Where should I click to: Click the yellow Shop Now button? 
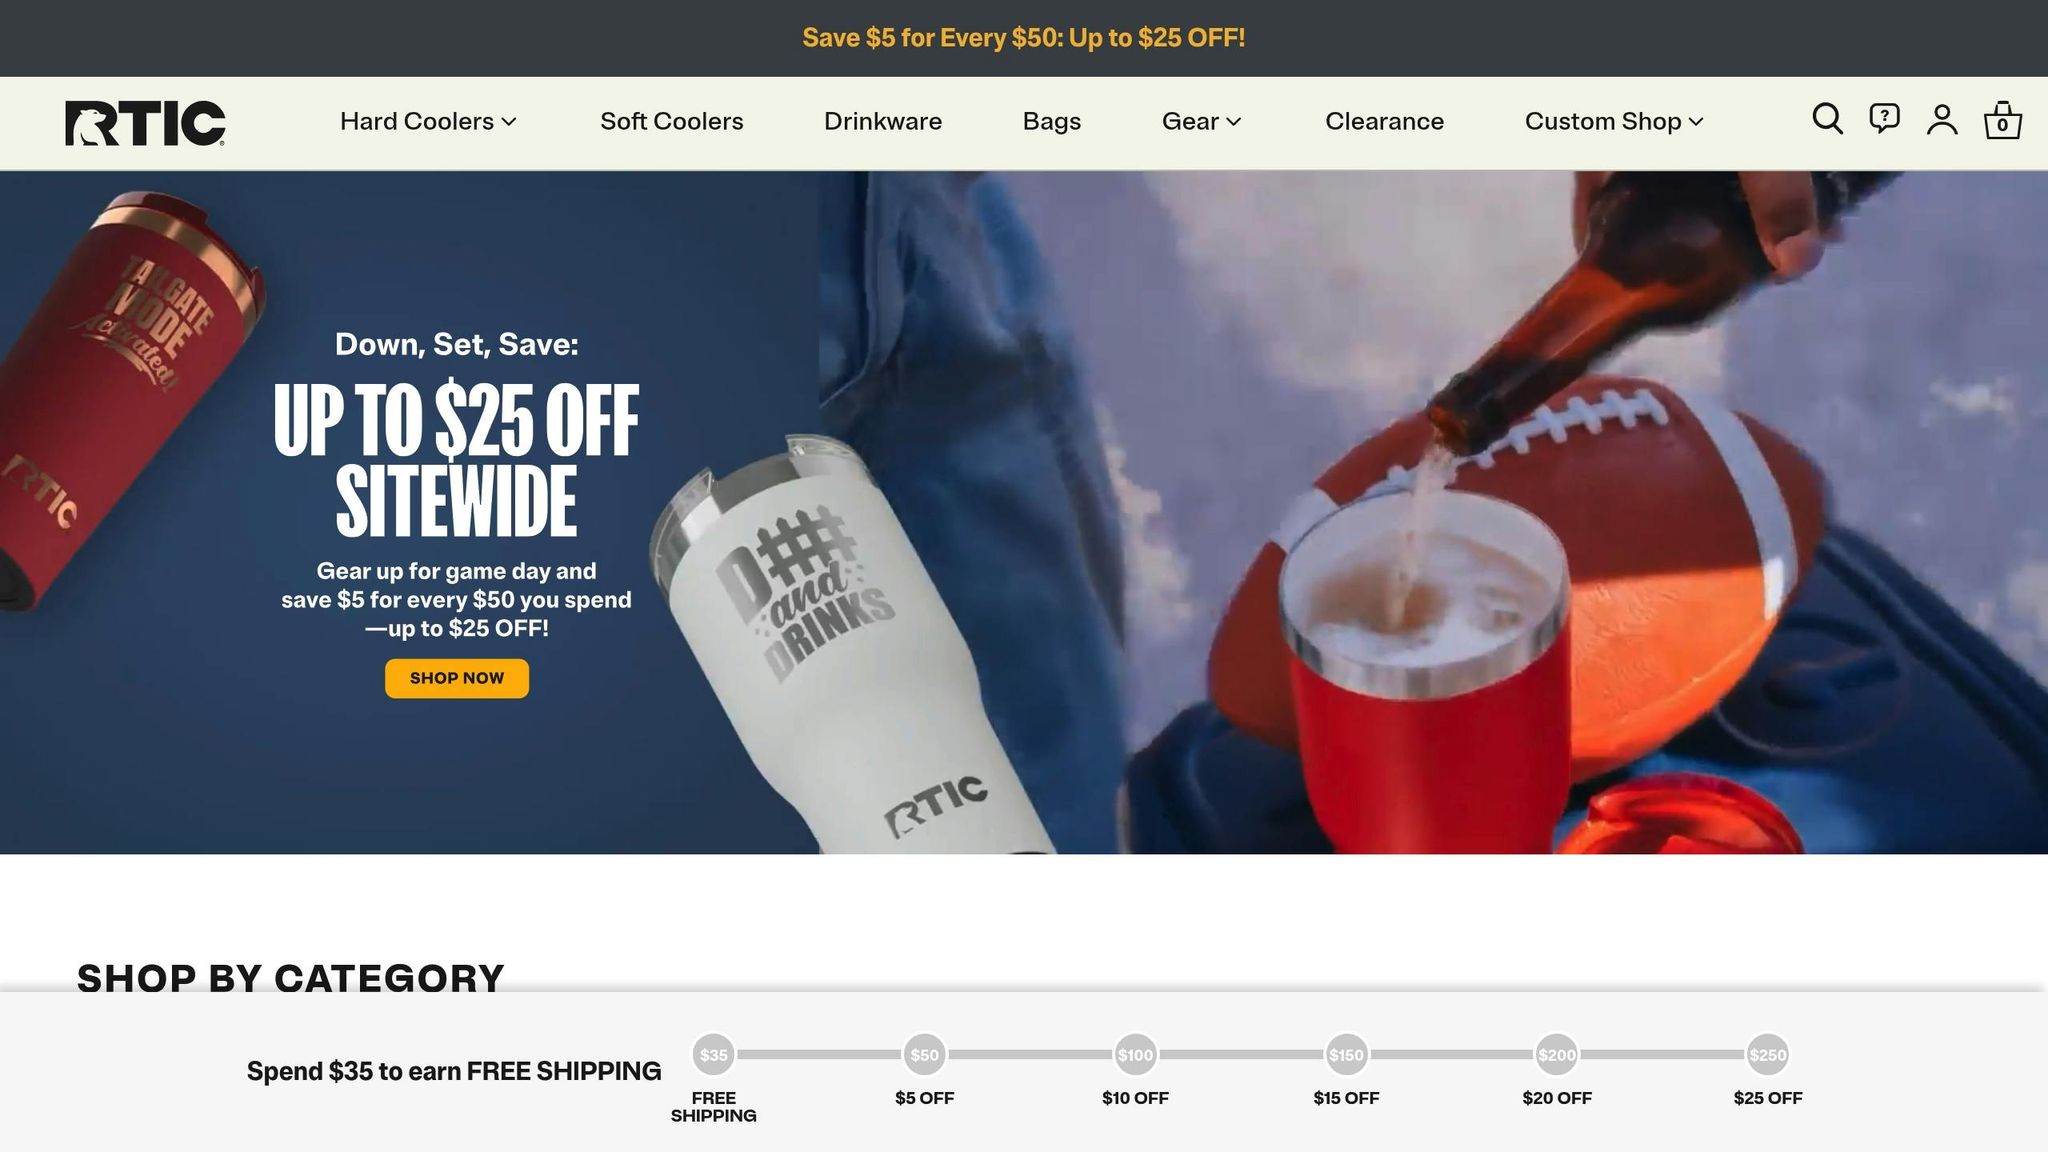[457, 678]
